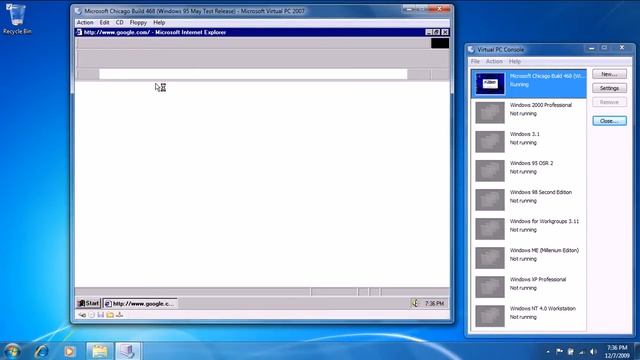
Task: Select Windows ME (Millenium Edition) virtual machine
Action: coord(529,258)
